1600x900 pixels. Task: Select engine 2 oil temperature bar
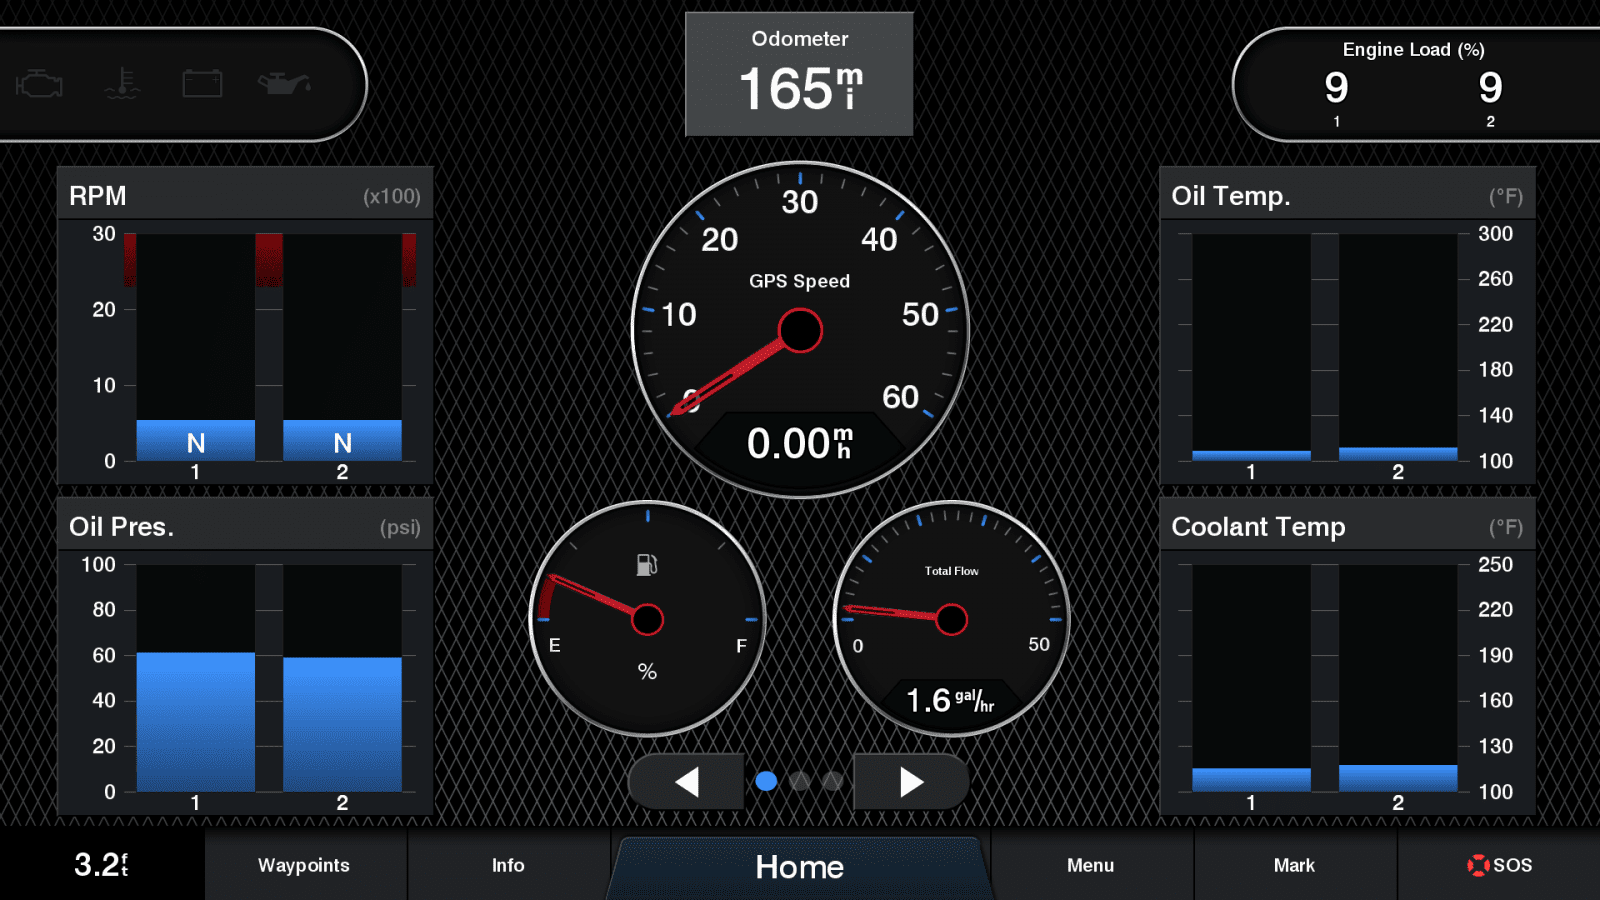[1398, 454]
